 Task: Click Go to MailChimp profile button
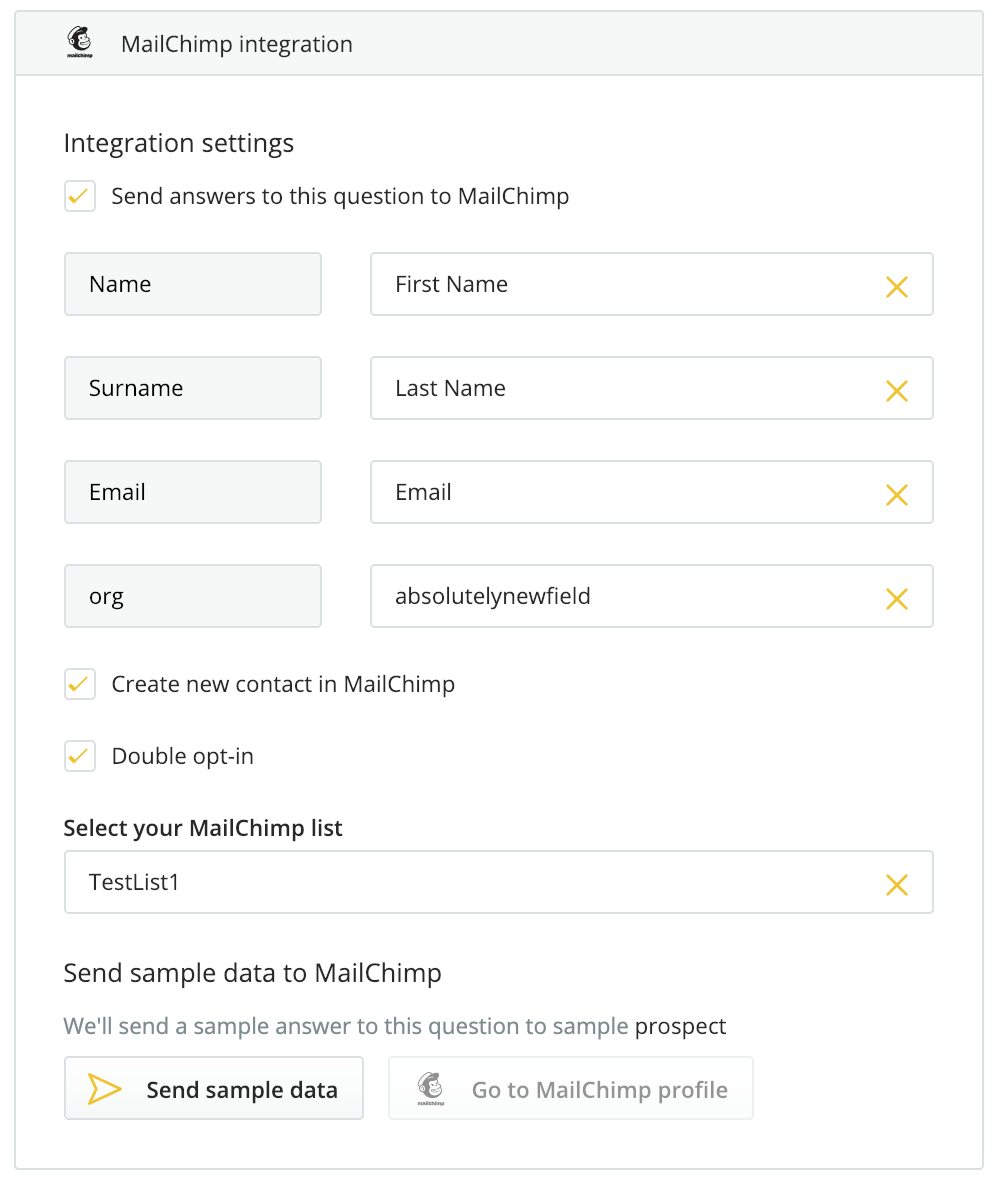click(570, 1089)
